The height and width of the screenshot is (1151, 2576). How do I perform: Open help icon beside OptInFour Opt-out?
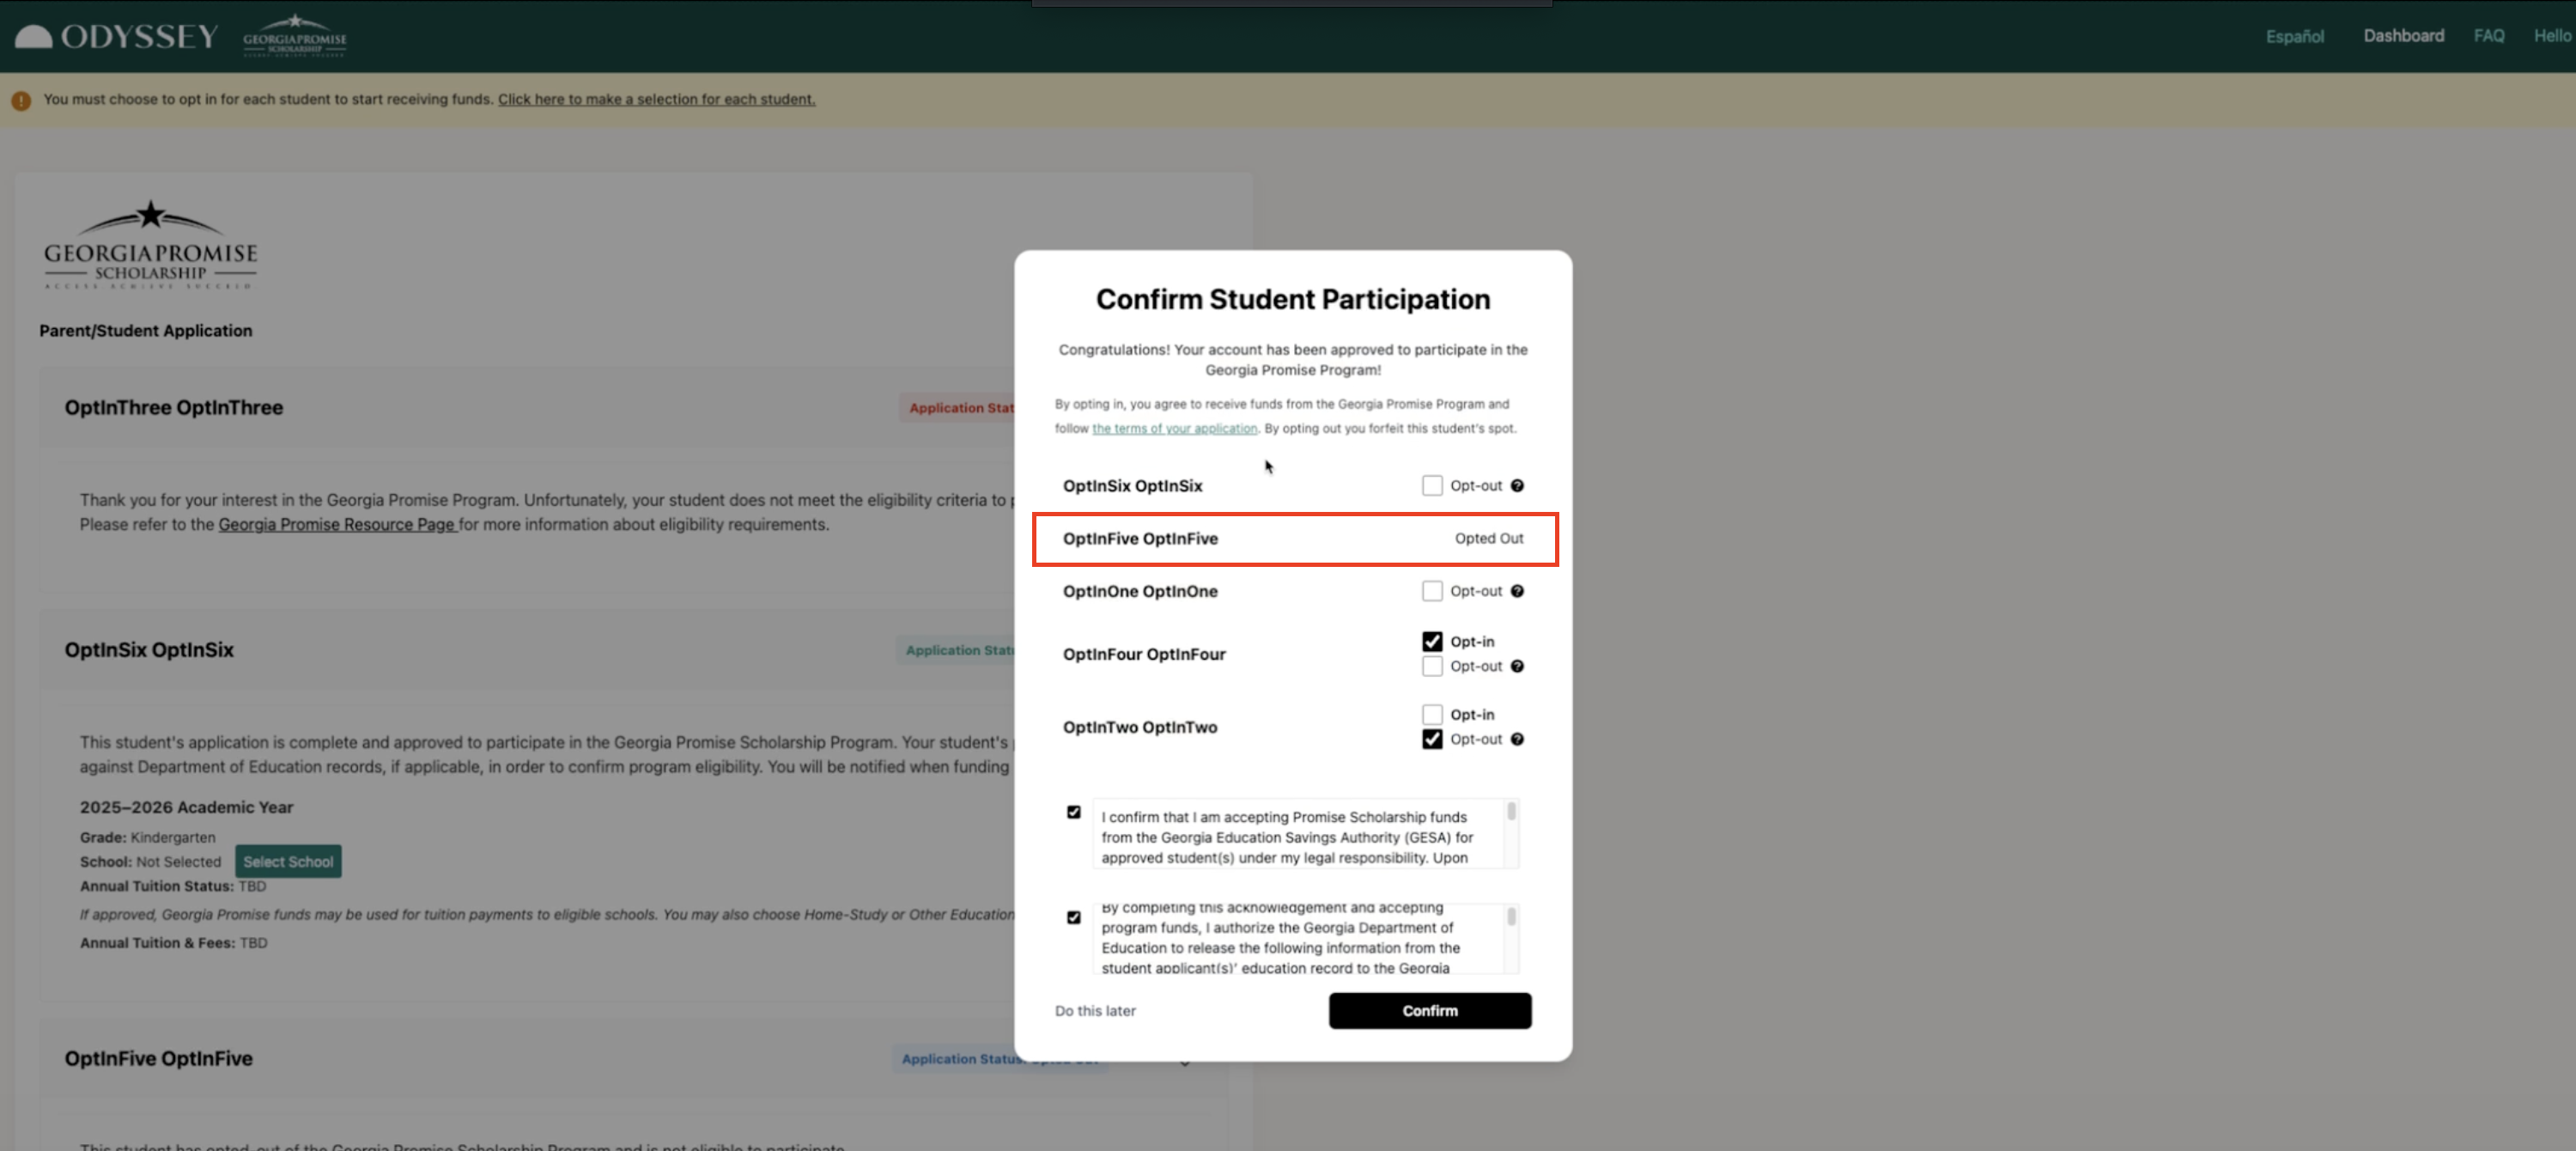click(1517, 666)
